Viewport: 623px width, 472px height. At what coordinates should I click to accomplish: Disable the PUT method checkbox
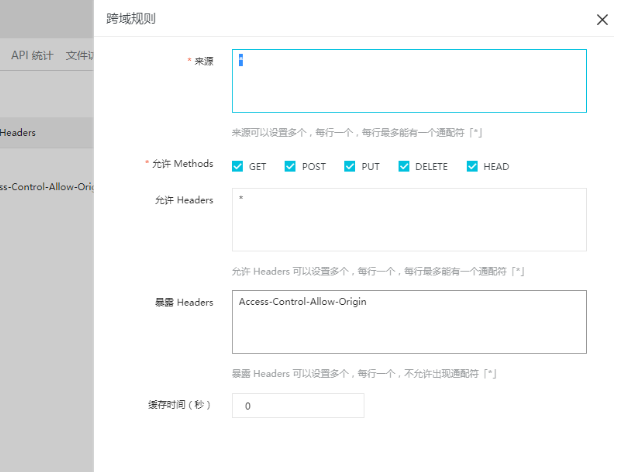[350, 166]
